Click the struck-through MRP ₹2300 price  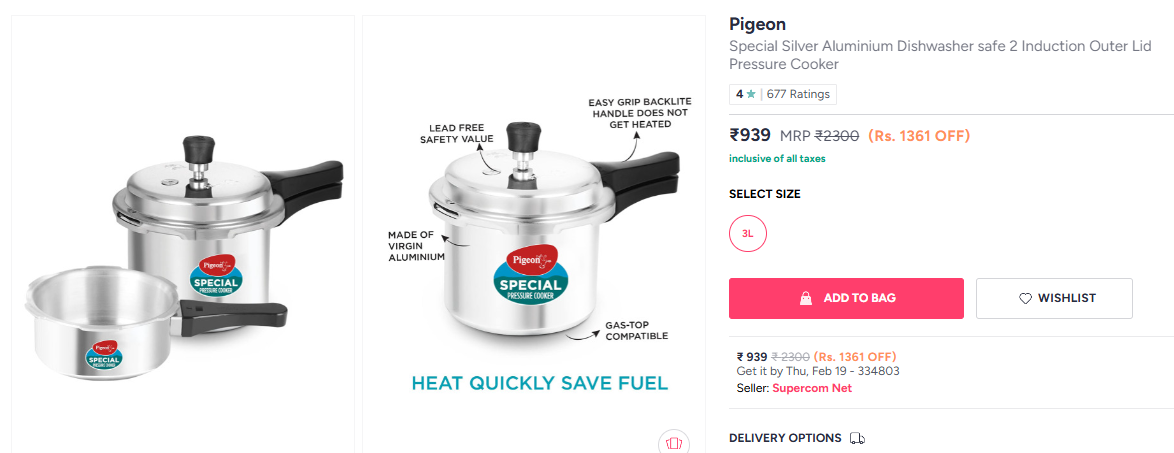click(x=837, y=136)
